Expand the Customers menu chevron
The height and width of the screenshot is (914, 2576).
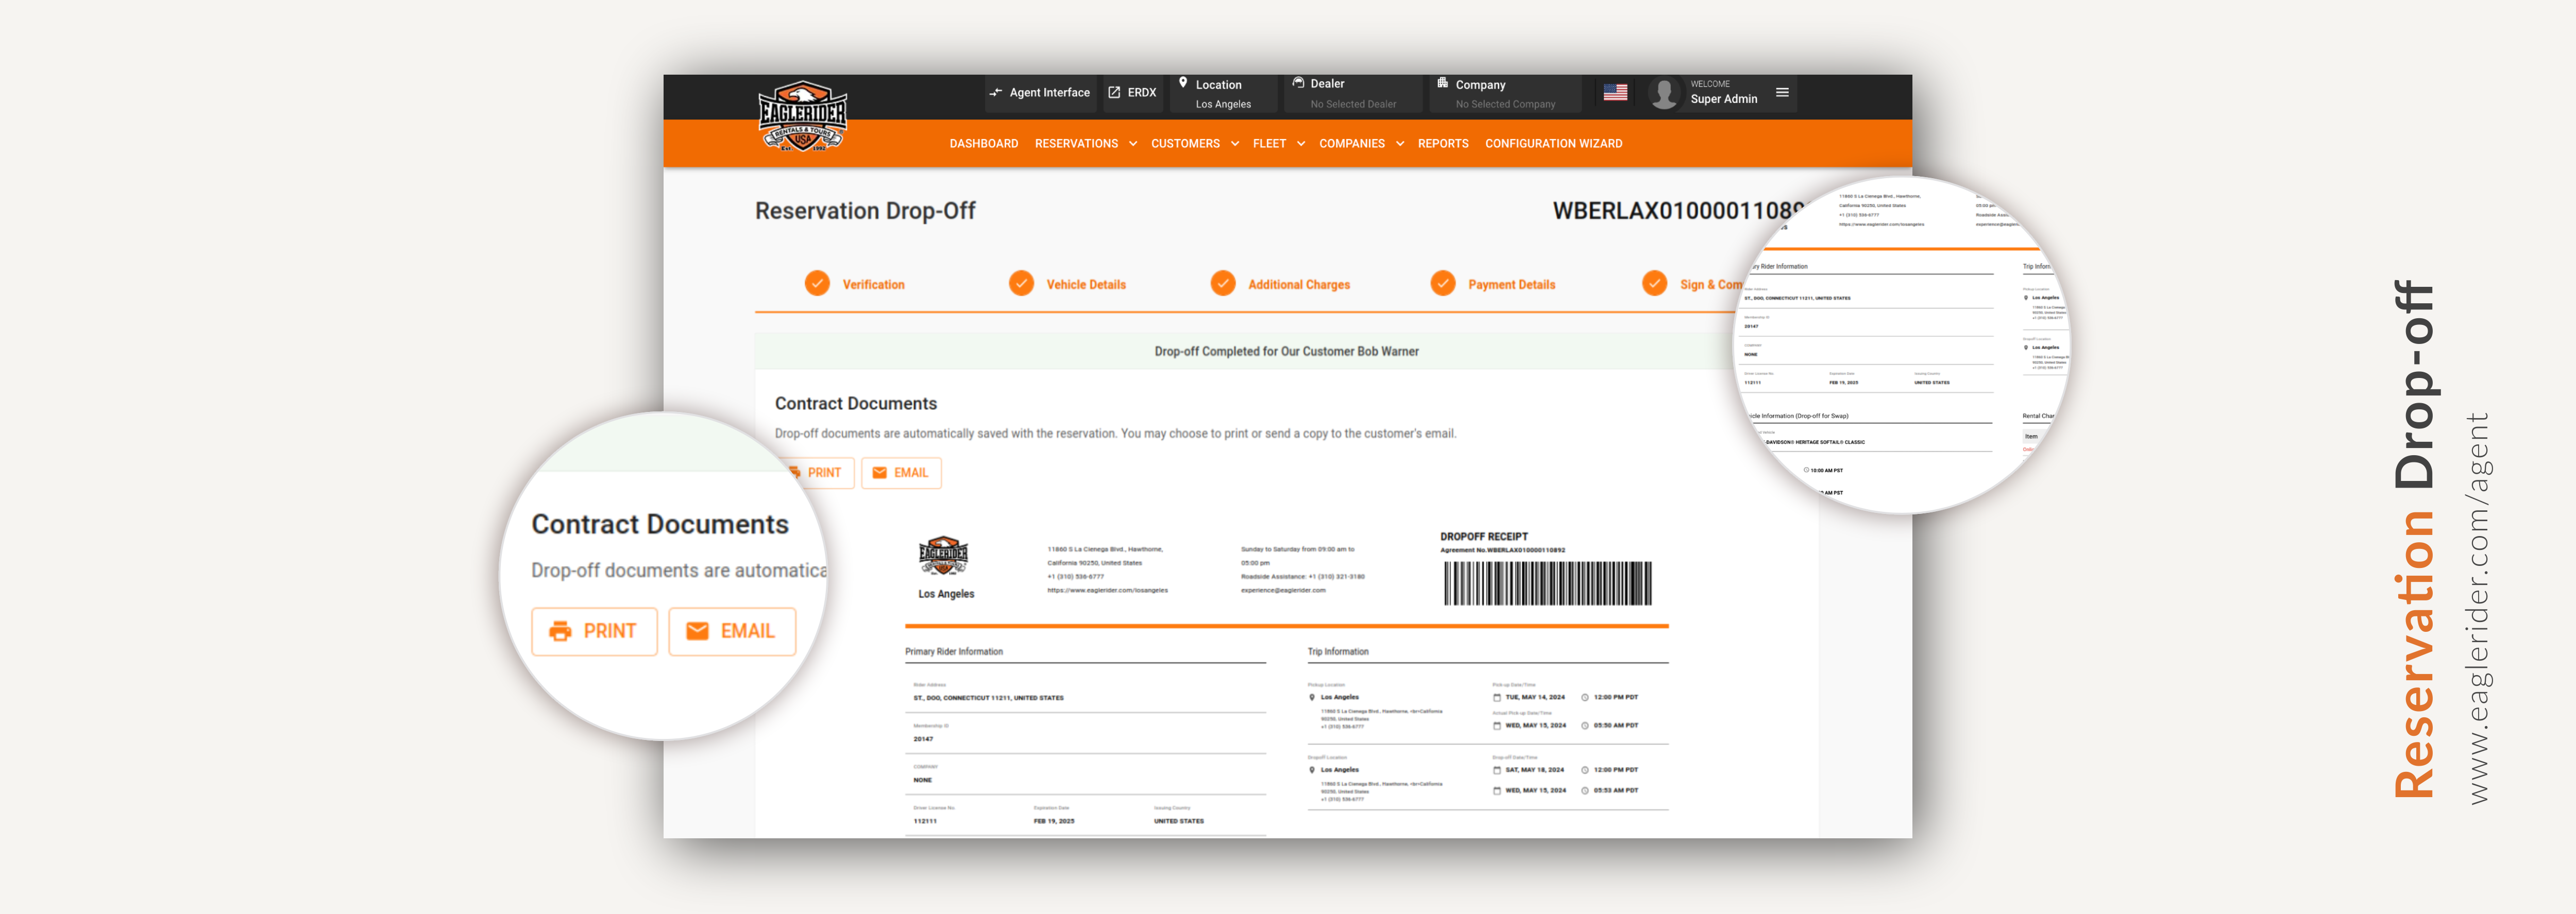1235,143
